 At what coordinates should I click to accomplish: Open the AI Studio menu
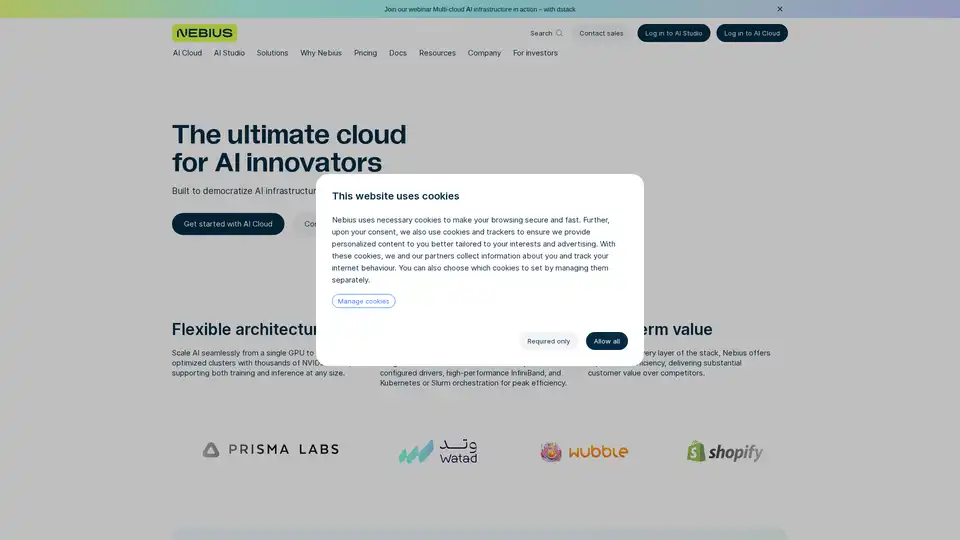tap(229, 53)
